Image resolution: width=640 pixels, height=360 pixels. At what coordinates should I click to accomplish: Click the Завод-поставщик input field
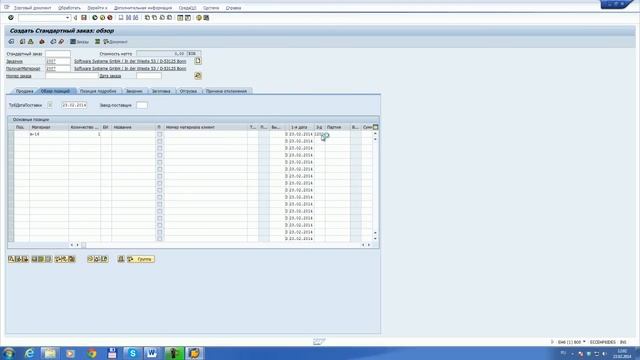coord(142,105)
